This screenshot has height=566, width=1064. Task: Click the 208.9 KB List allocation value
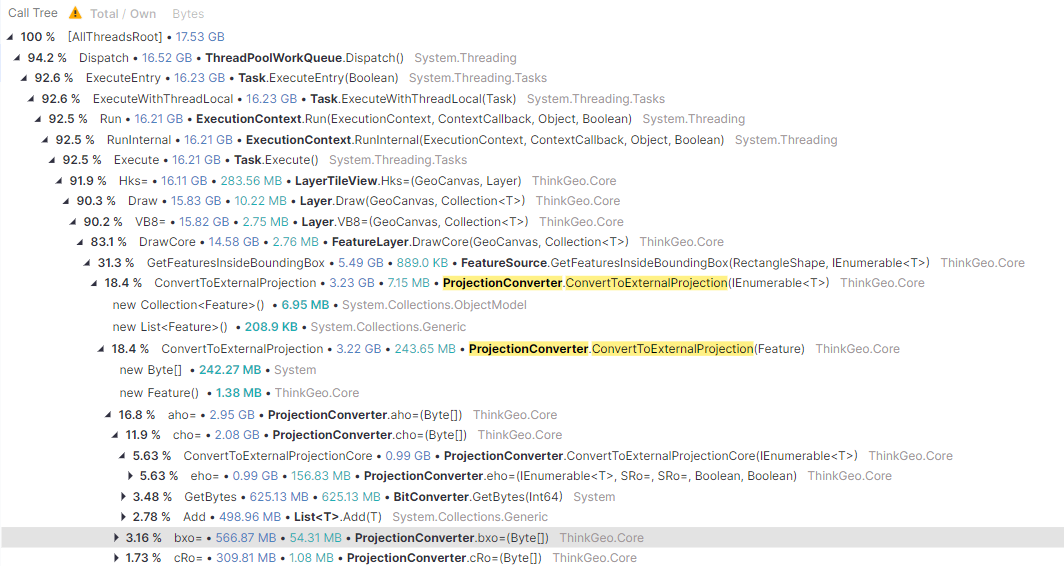[271, 327]
